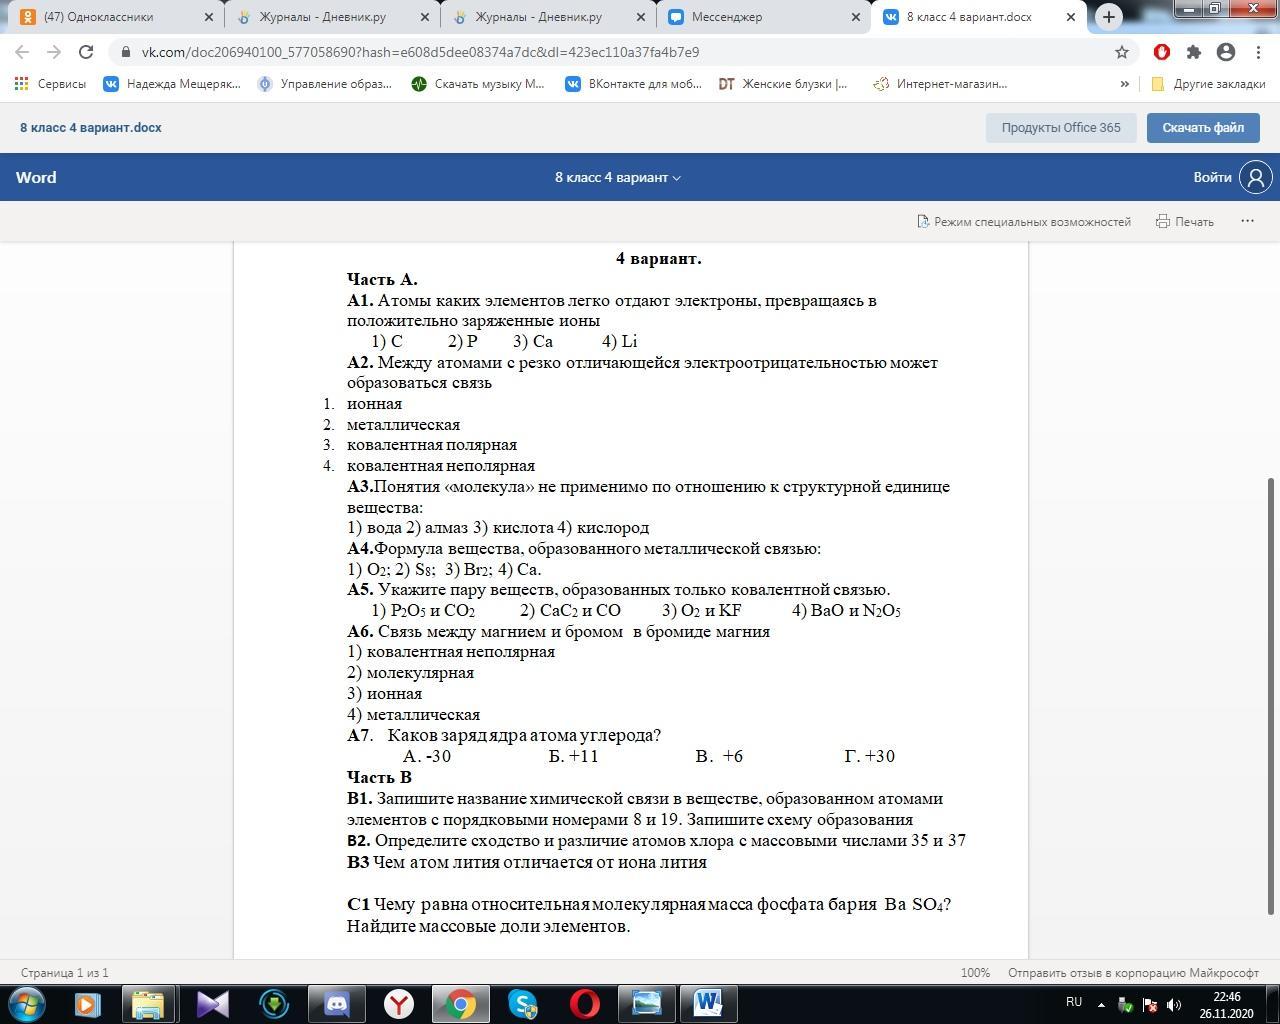
Task: Click the Скачать файл button
Action: pyautogui.click(x=1202, y=127)
